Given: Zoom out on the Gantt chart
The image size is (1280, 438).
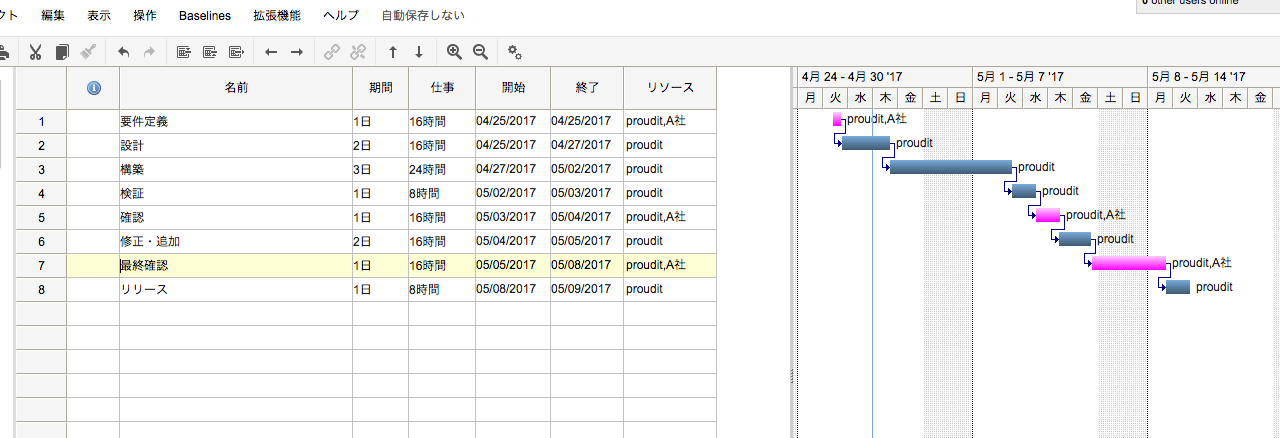Looking at the screenshot, I should coord(480,52).
